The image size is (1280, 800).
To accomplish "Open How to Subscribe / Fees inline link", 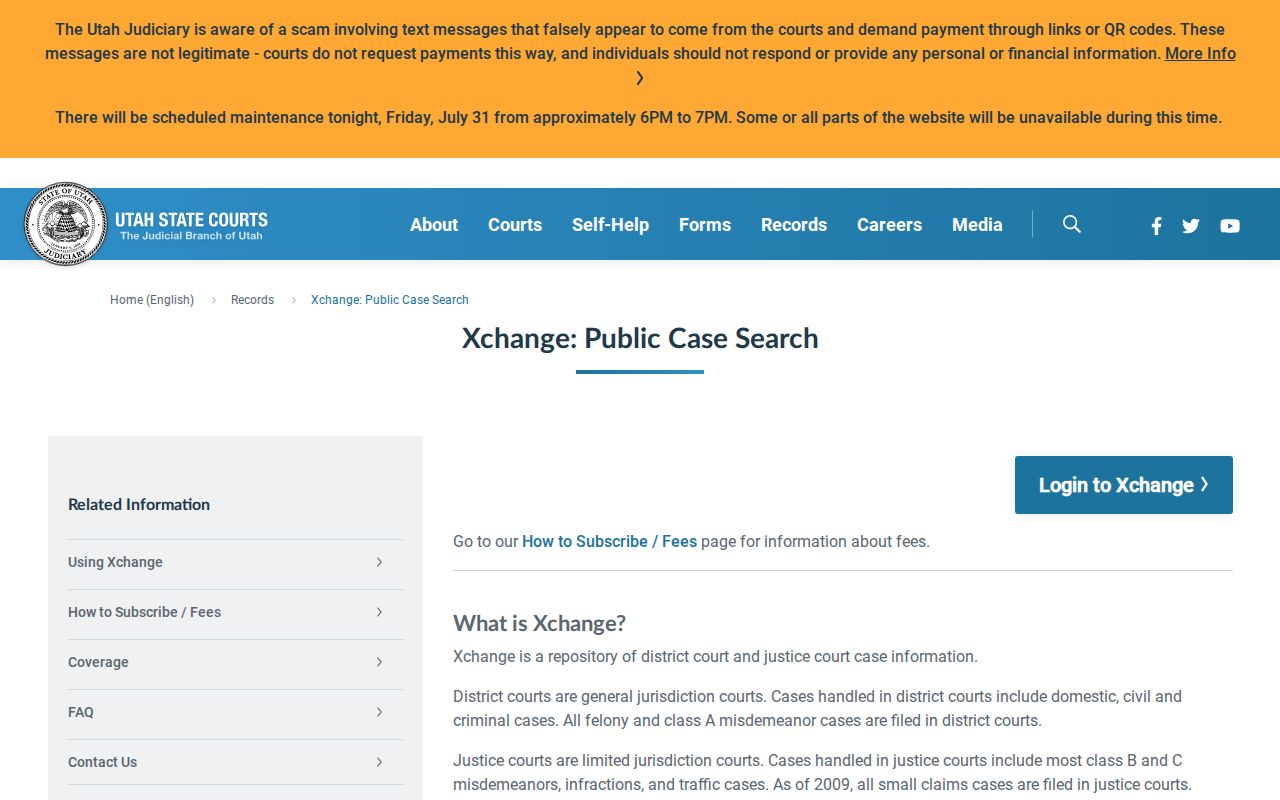I will pyautogui.click(x=609, y=541).
